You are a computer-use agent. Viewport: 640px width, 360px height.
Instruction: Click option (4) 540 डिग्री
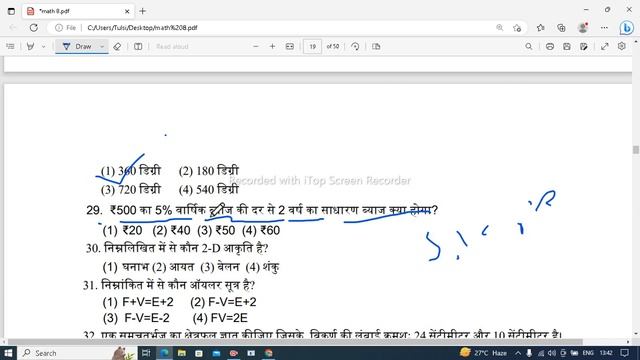tap(209, 189)
